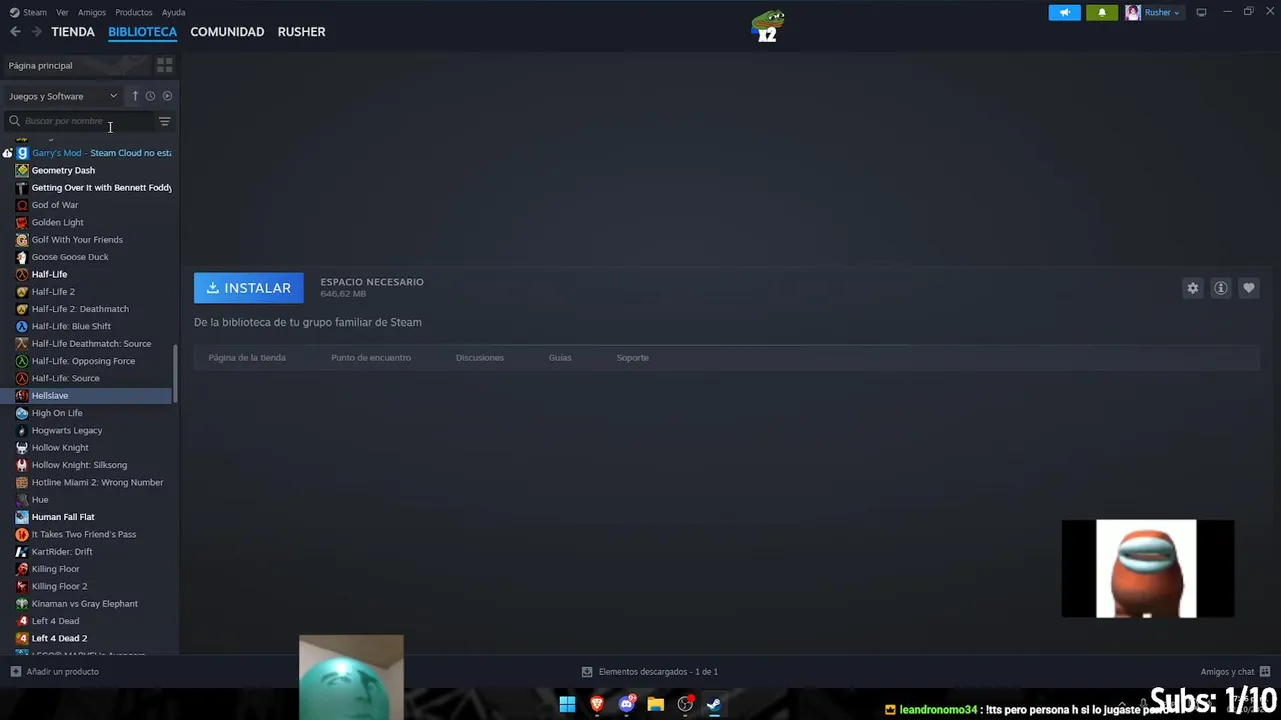
Task: Open the collections grid view icon
Action: pyautogui.click(x=165, y=65)
